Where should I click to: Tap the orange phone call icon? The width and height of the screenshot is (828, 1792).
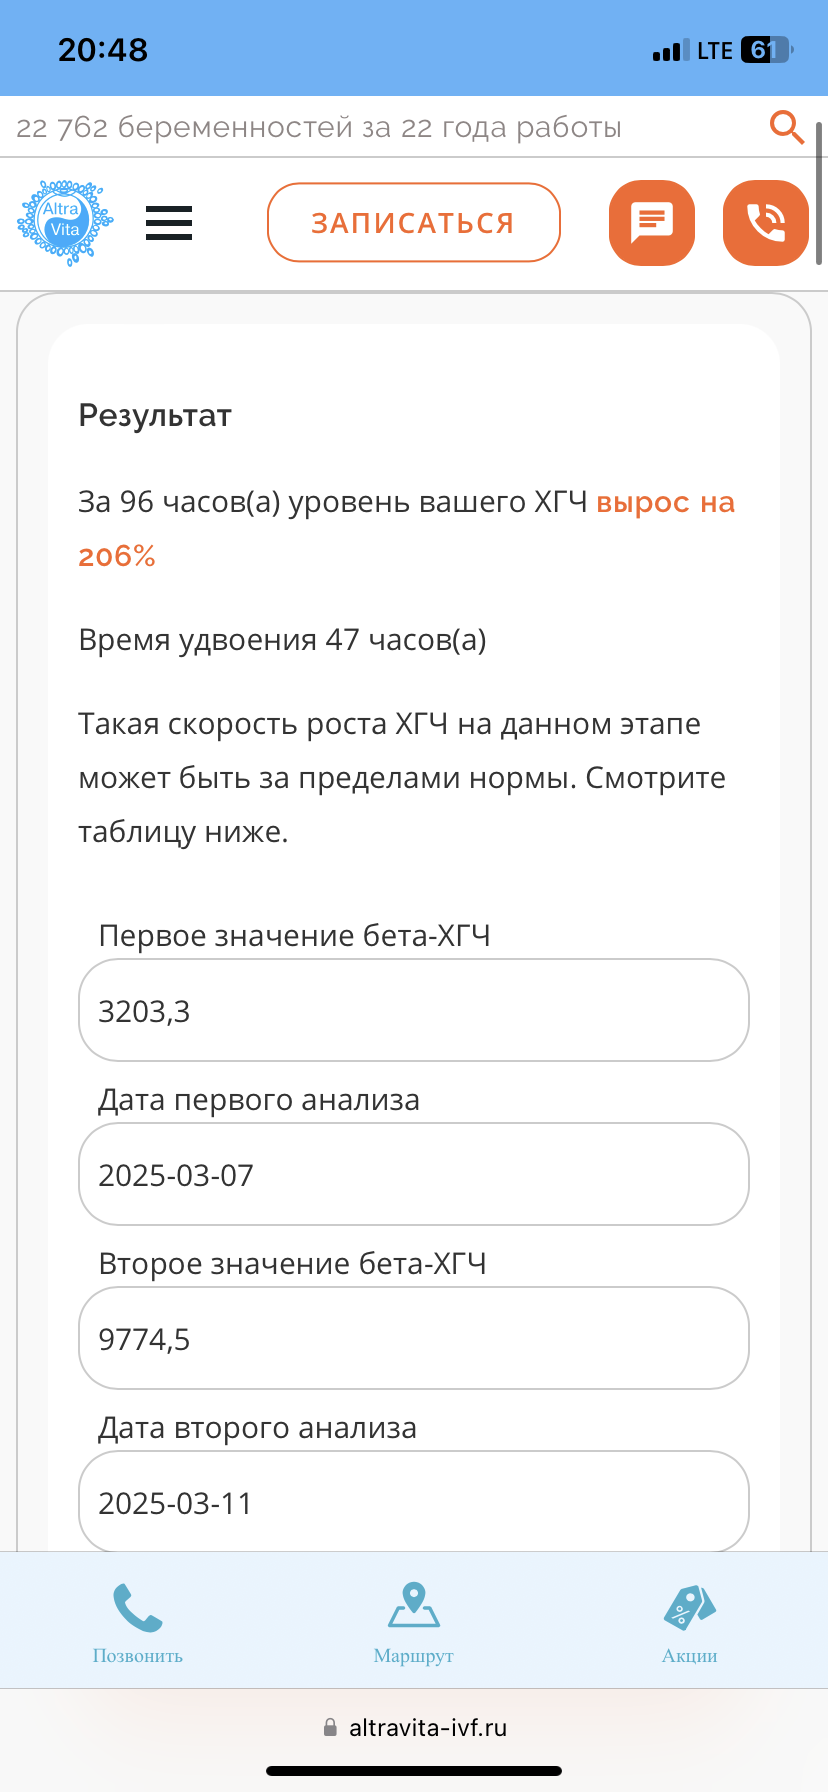tap(765, 222)
